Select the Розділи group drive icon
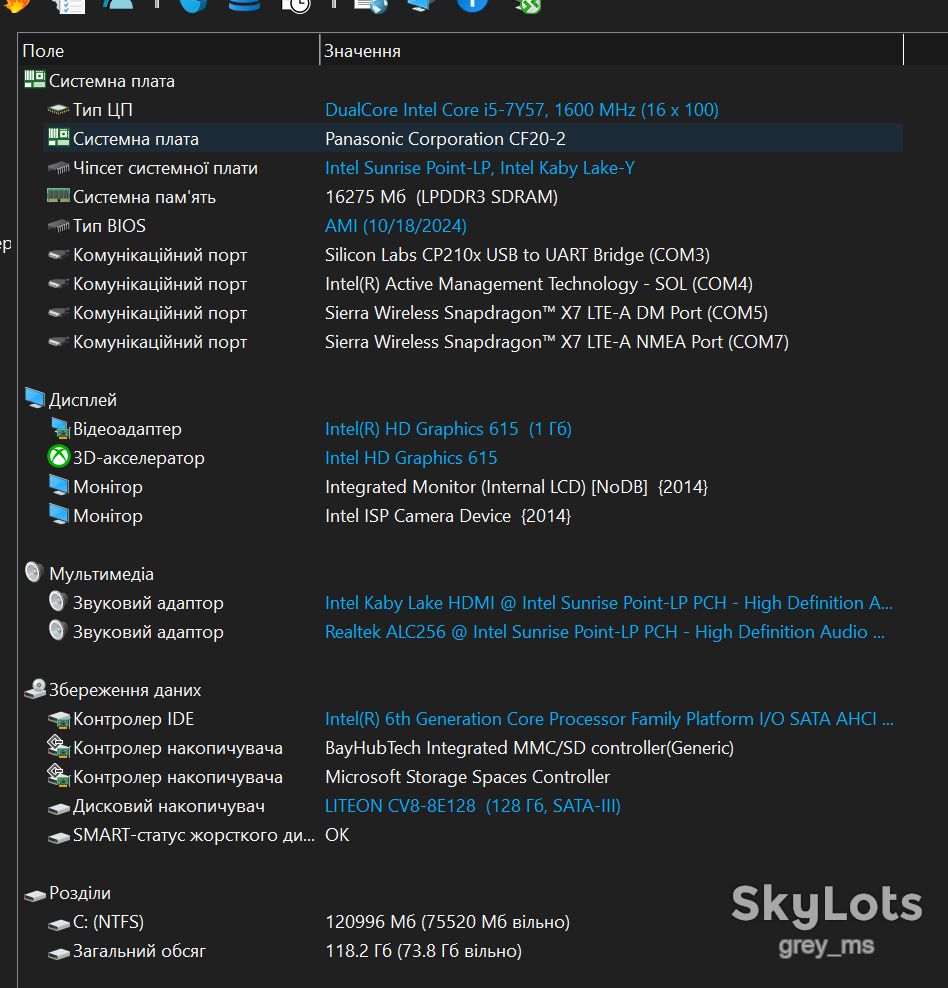948x988 pixels. (x=35, y=895)
